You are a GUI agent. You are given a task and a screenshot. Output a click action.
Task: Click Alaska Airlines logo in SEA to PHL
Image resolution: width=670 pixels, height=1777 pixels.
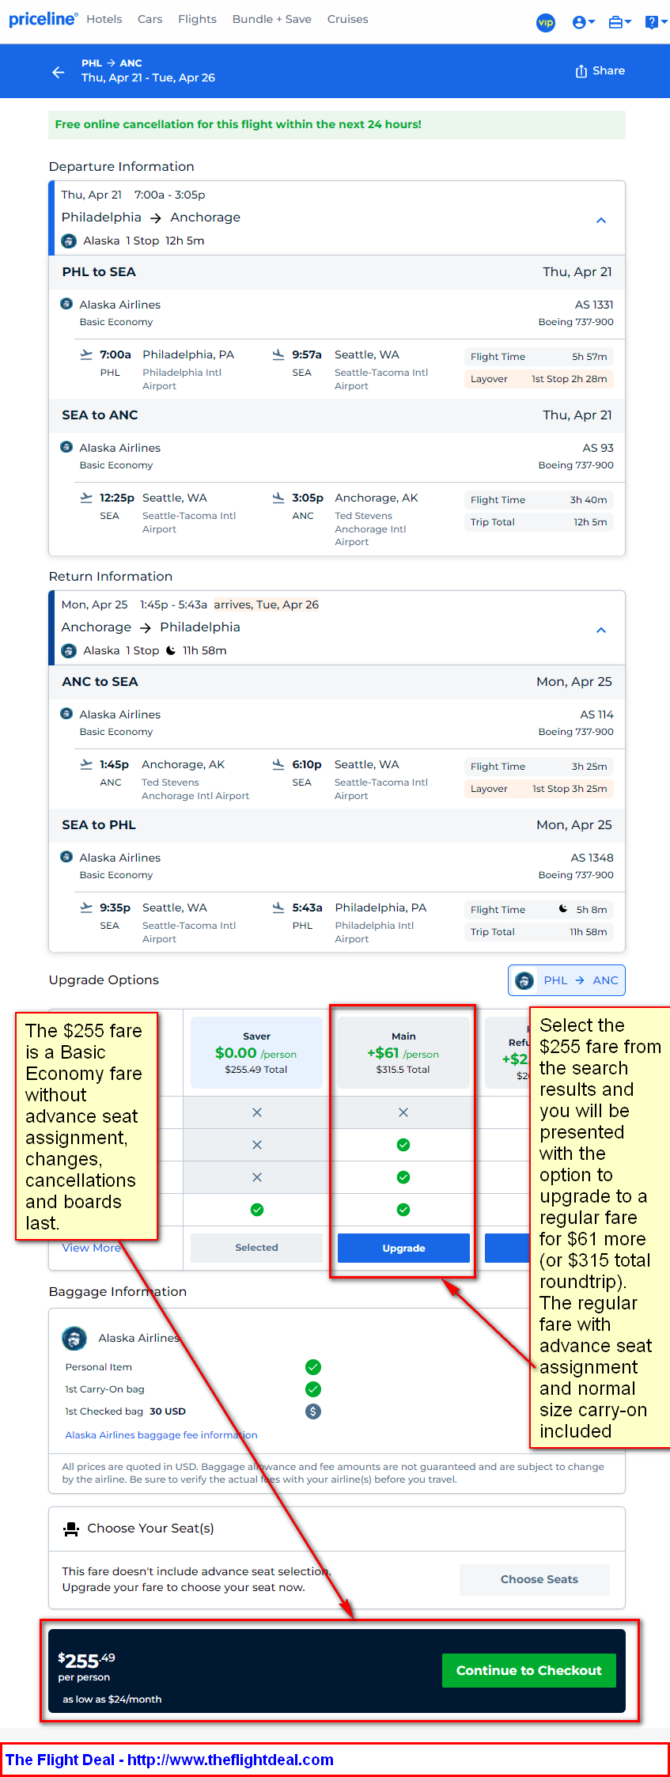(66, 857)
